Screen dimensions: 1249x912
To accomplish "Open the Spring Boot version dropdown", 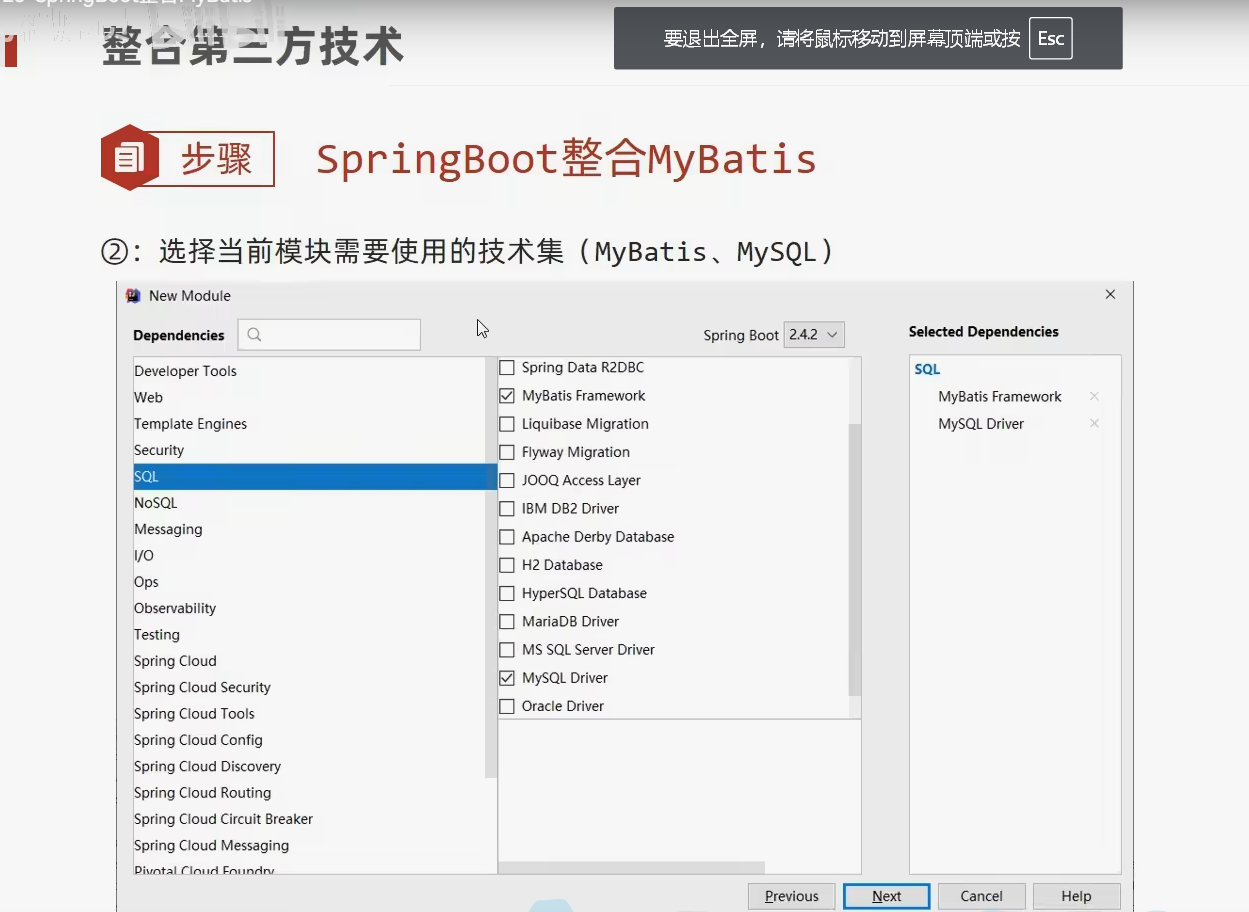I will click(814, 335).
